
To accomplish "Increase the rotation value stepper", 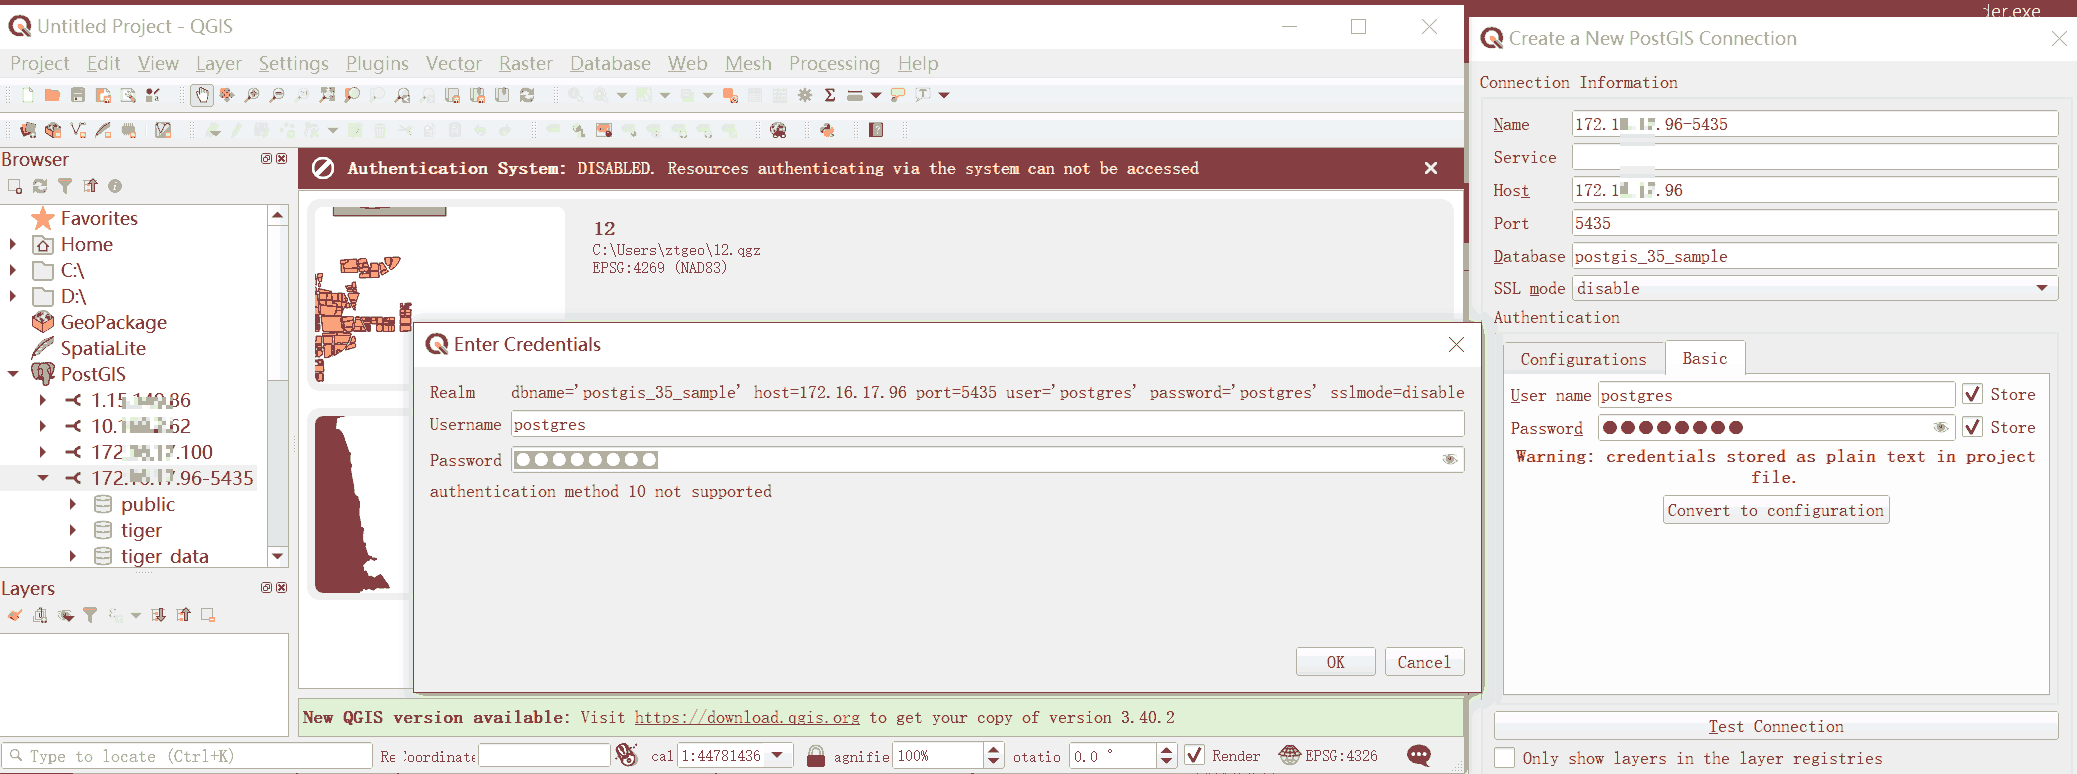I will 1166,749.
